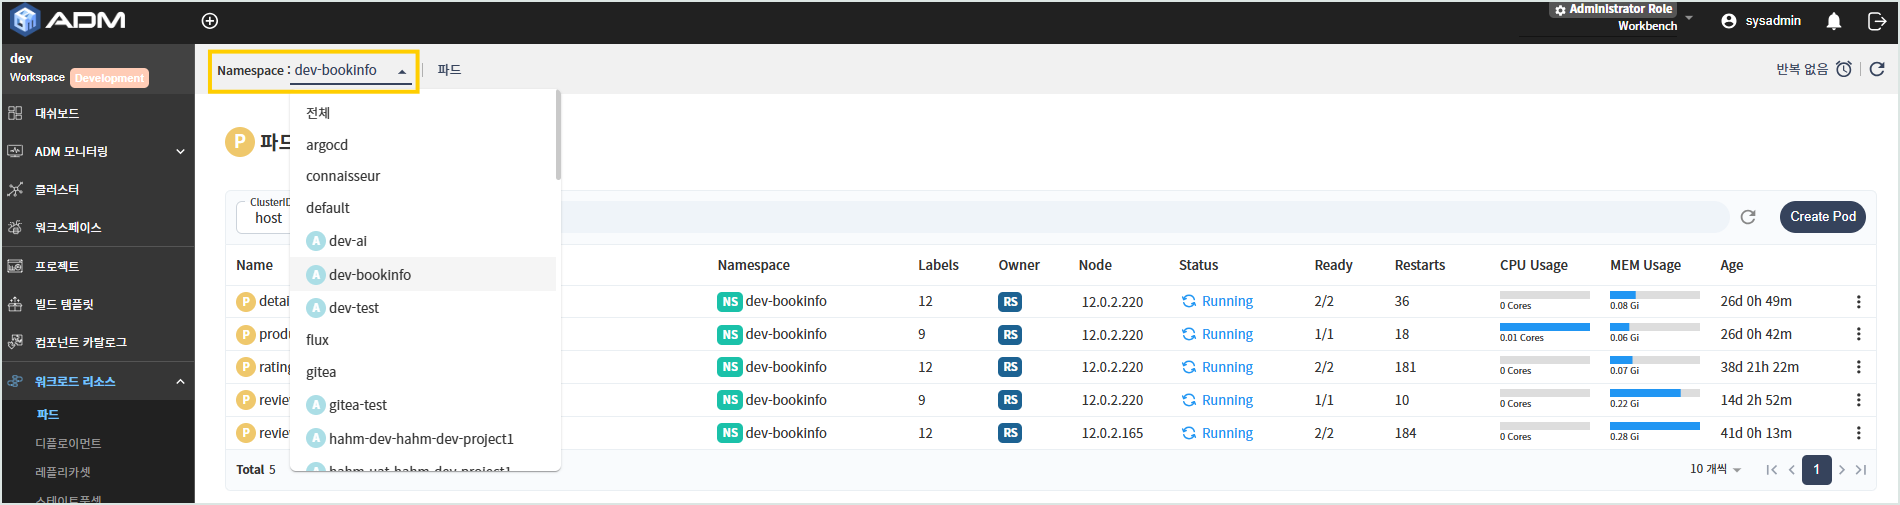This screenshot has width=1900, height=505.
Task: Select gitea-test namespace option
Action: [424, 405]
